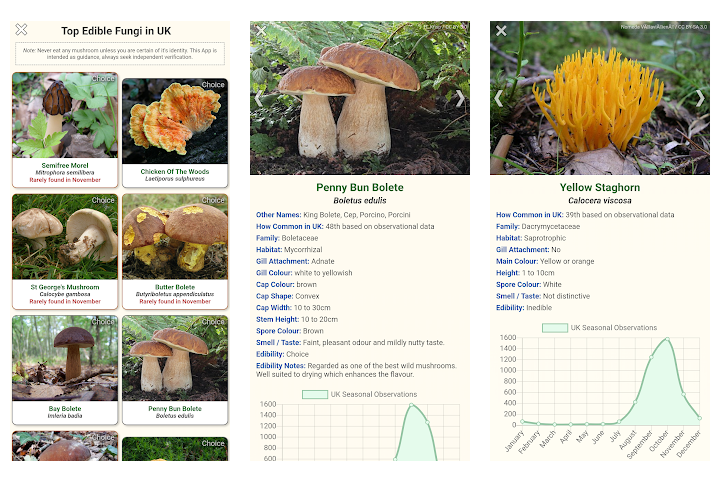Close the Penny Bun Bolete detail view
718x484 pixels.
tap(261, 31)
